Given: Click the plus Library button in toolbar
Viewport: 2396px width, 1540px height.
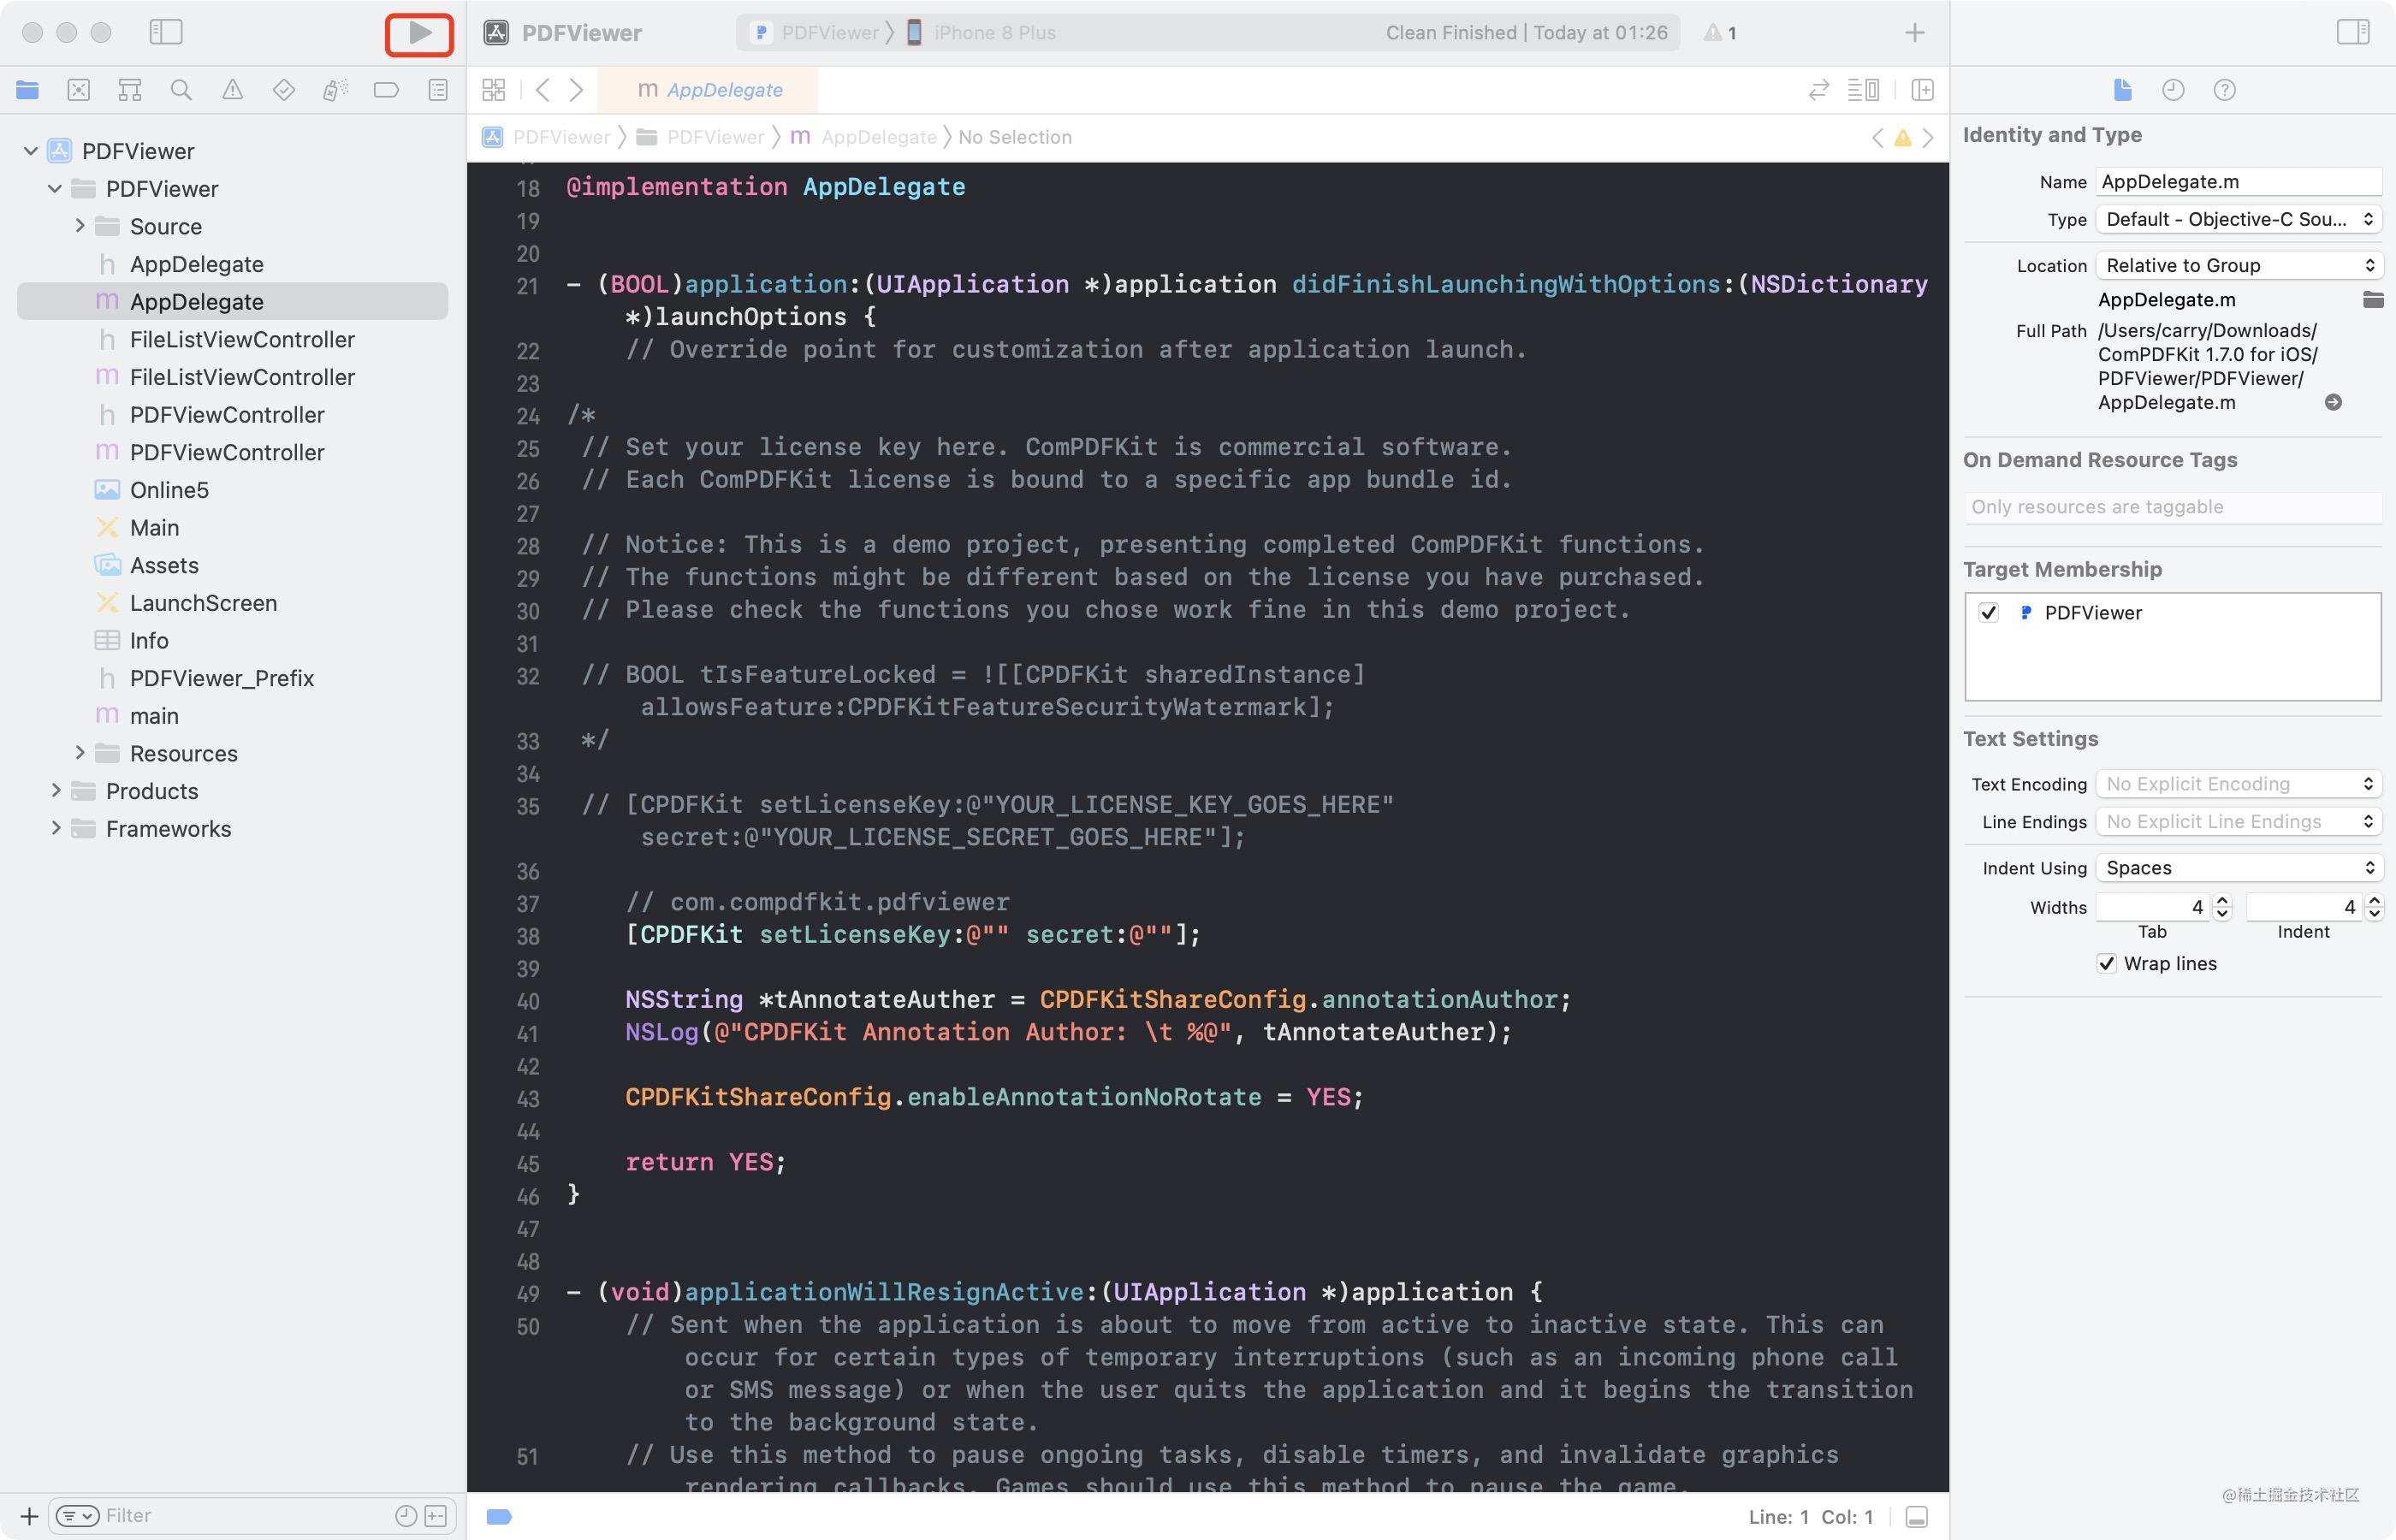Looking at the screenshot, I should coord(1914,32).
